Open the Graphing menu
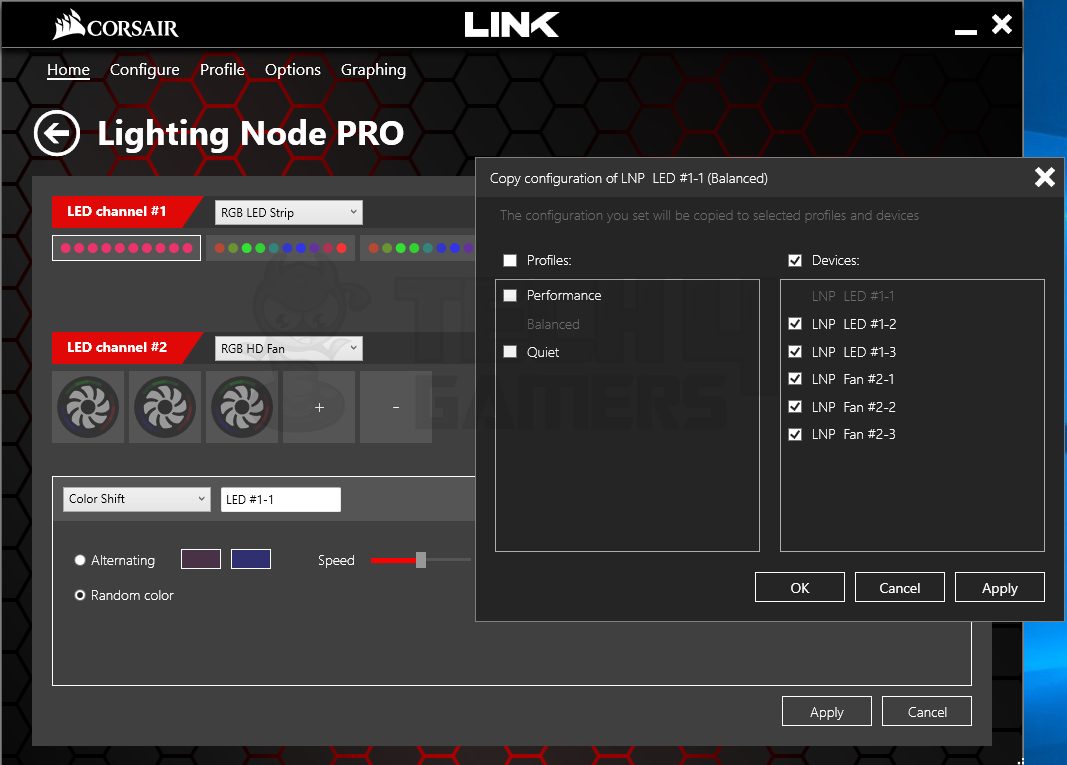The height and width of the screenshot is (765, 1067). pyautogui.click(x=373, y=69)
